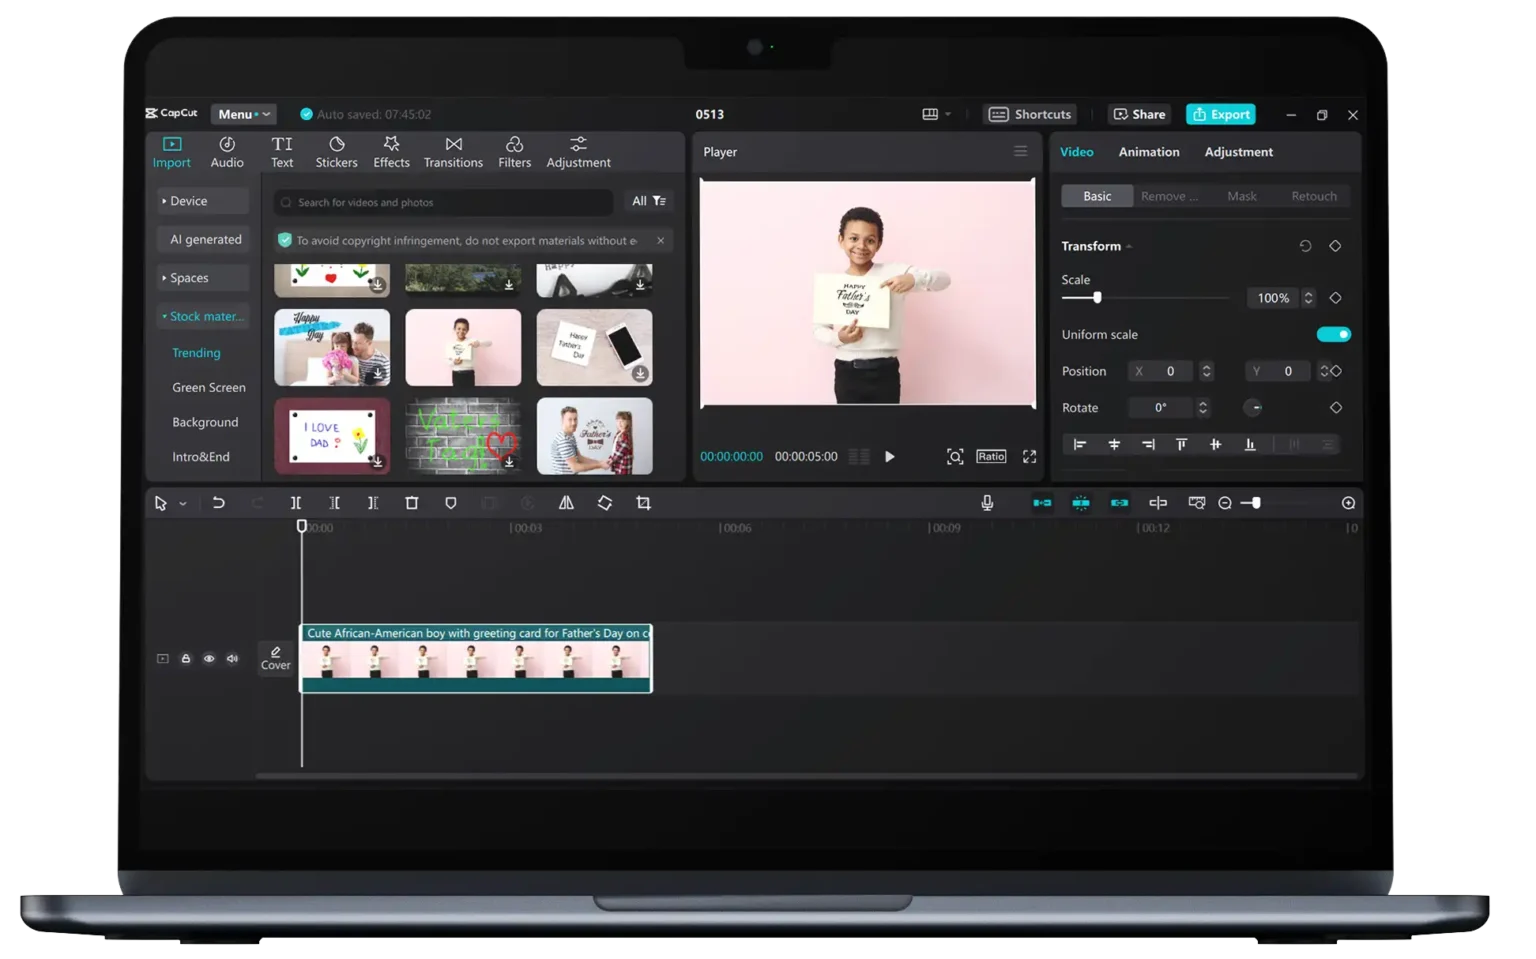Screen dimensions: 1536x959
Task: Click the microphone voiceover record icon
Action: click(987, 503)
